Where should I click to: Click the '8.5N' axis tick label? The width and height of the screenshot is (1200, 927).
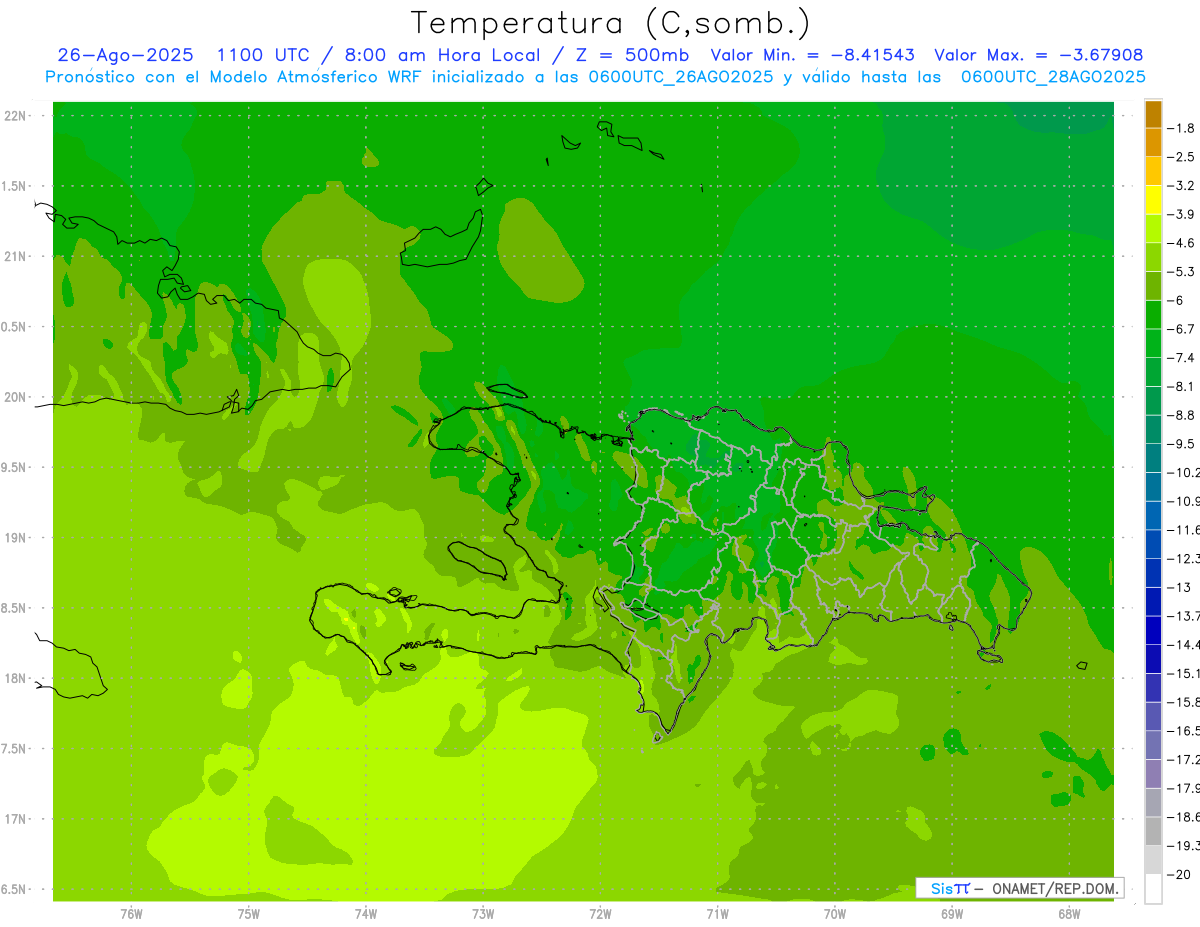point(15,608)
